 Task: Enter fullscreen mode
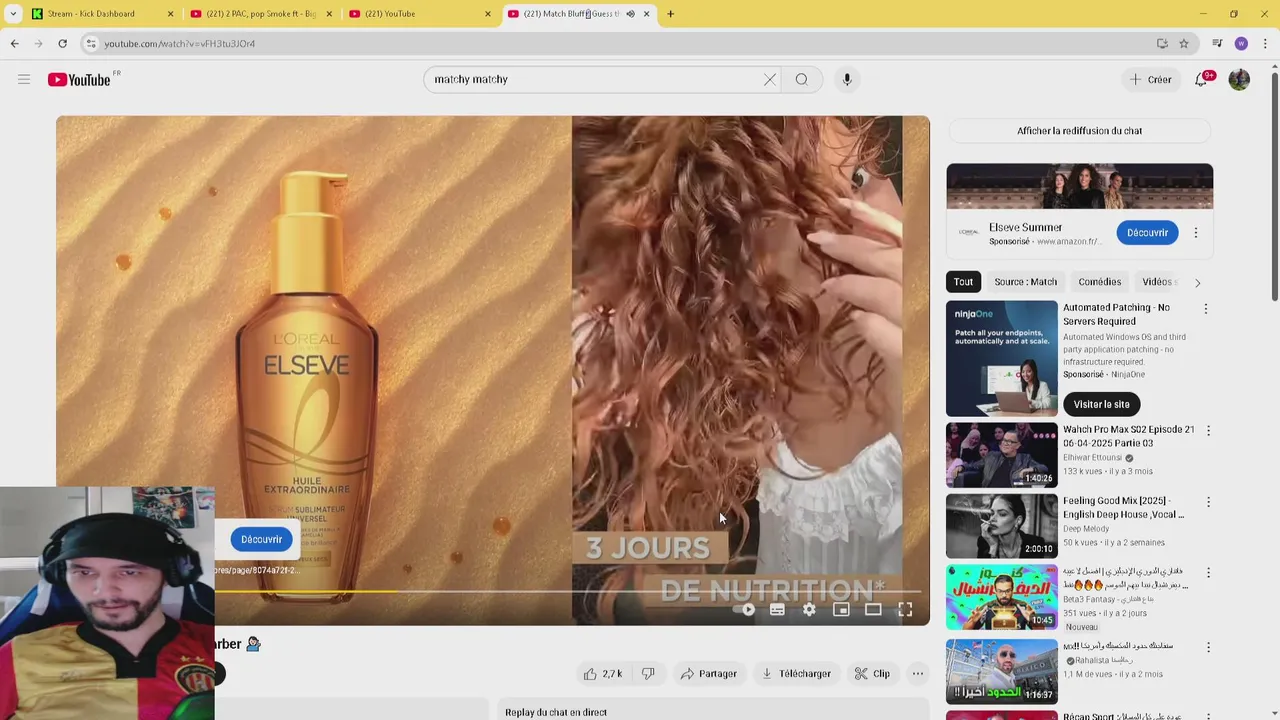click(905, 609)
